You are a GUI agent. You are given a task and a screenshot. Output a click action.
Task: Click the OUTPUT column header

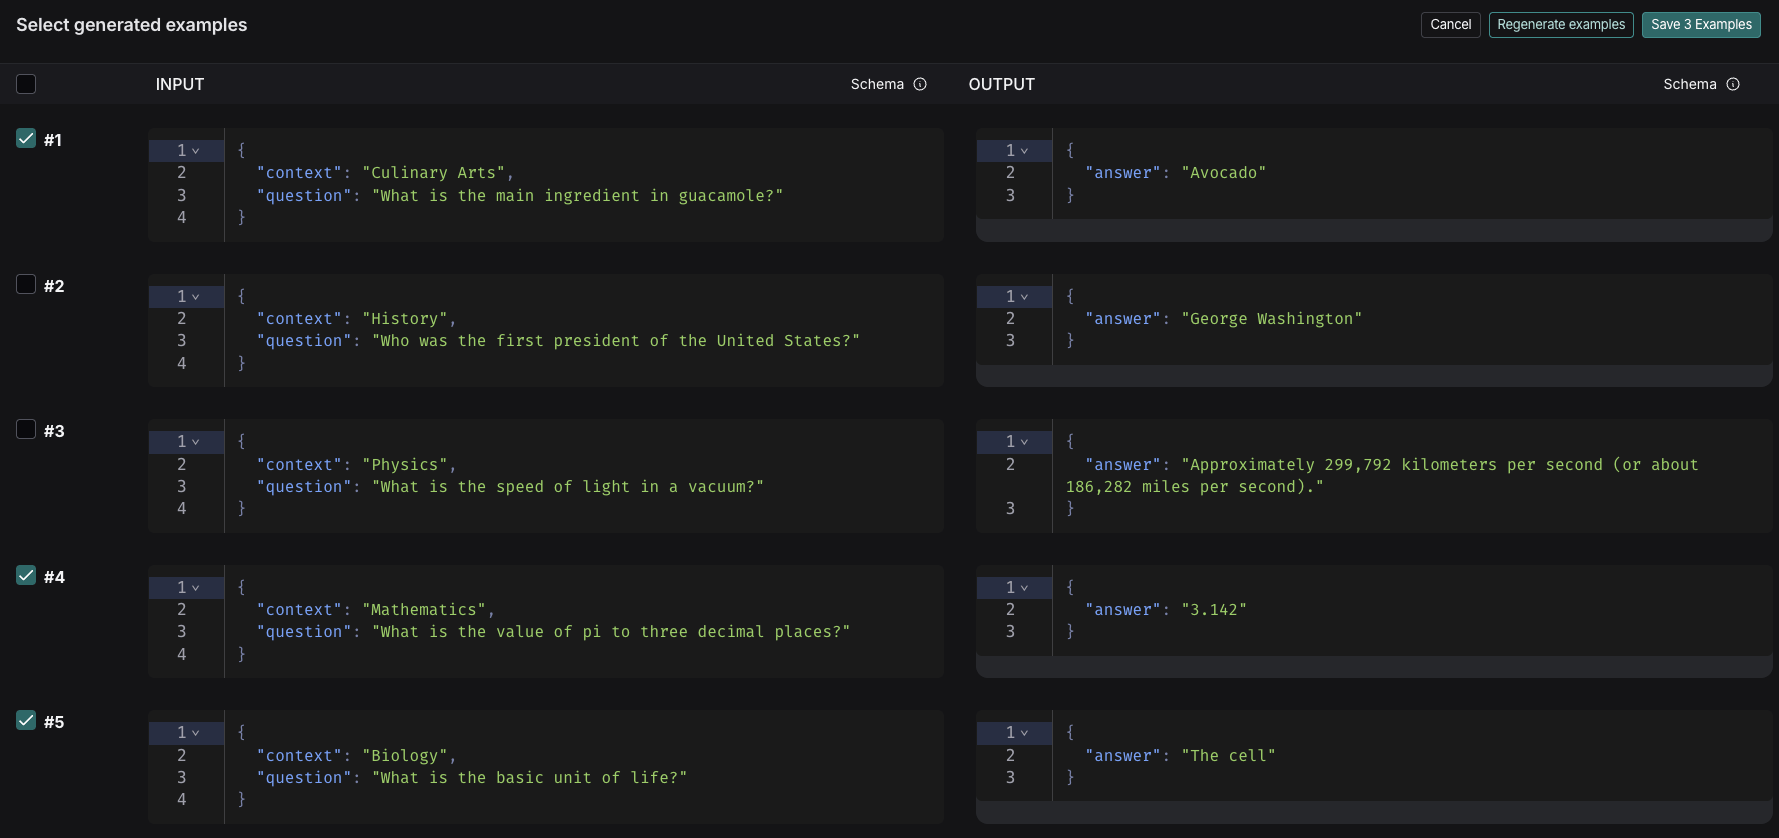click(1001, 85)
